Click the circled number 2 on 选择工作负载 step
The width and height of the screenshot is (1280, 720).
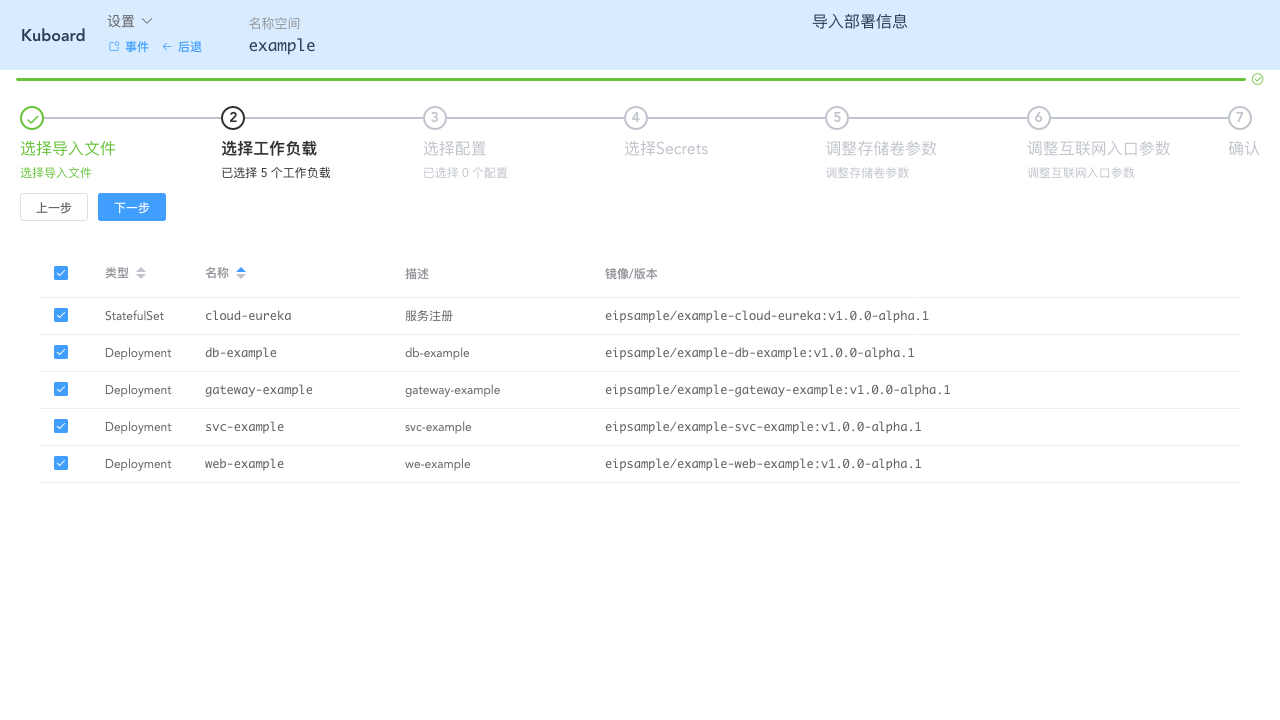pos(232,117)
